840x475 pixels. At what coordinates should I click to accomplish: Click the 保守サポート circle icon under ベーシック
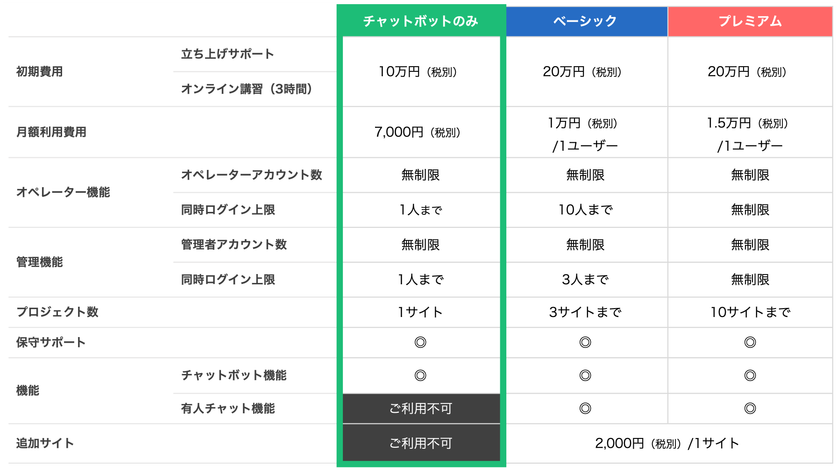coord(586,342)
